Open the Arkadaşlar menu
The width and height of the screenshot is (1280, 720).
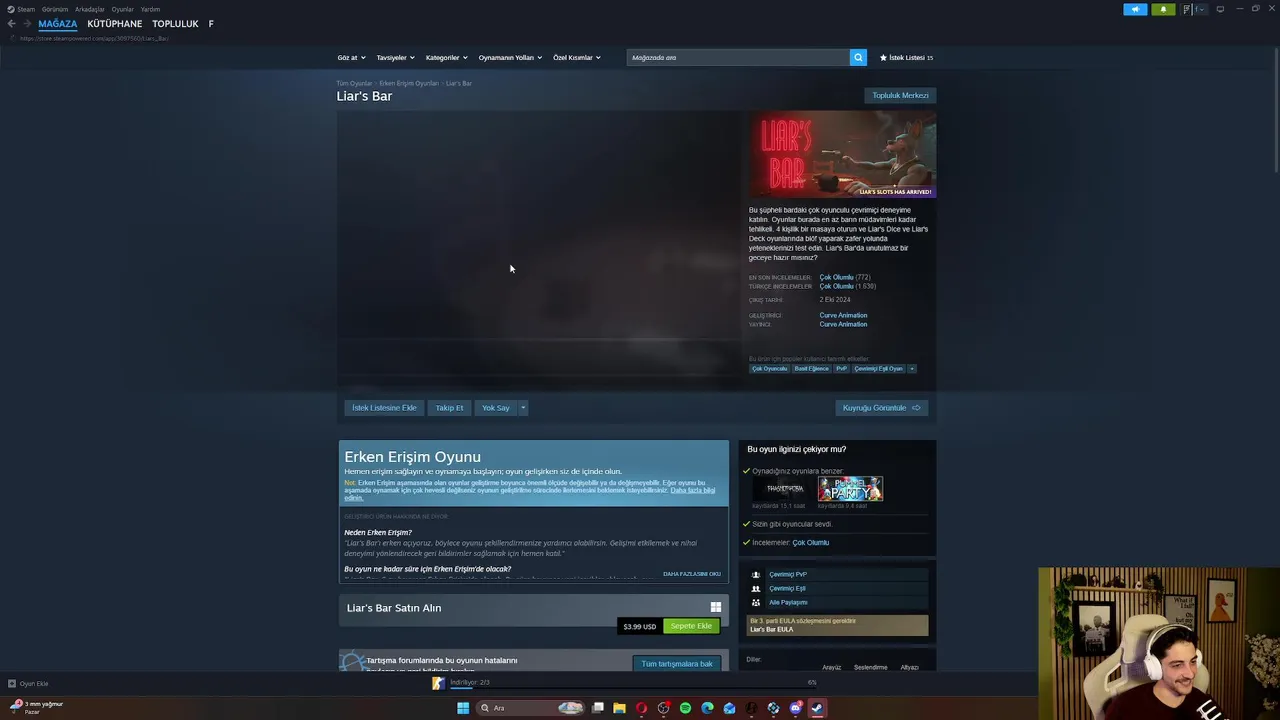click(x=90, y=9)
